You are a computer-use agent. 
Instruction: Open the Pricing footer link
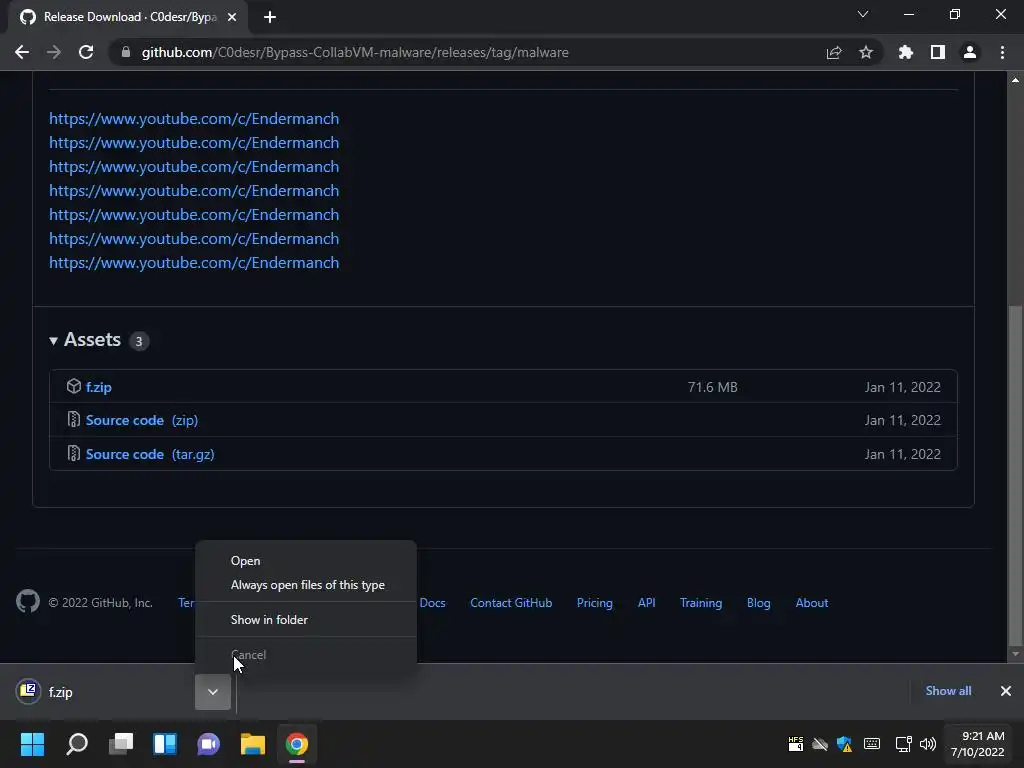coord(594,603)
